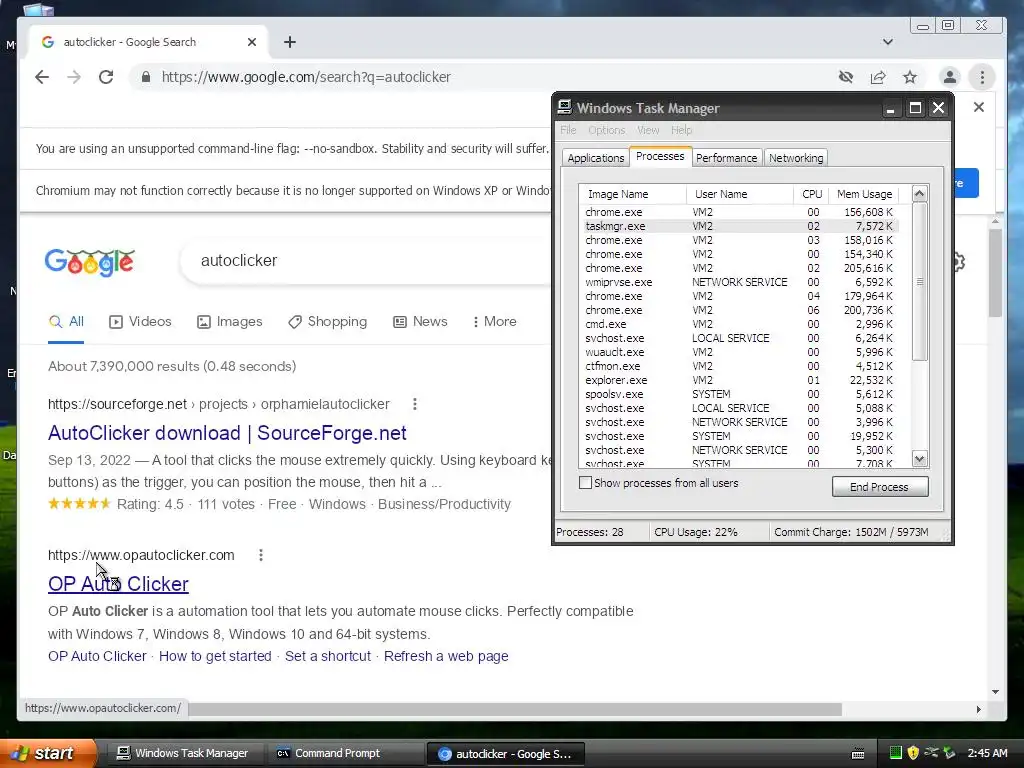Sort processes by Image Name column
The width and height of the screenshot is (1024, 768).
(x=632, y=194)
